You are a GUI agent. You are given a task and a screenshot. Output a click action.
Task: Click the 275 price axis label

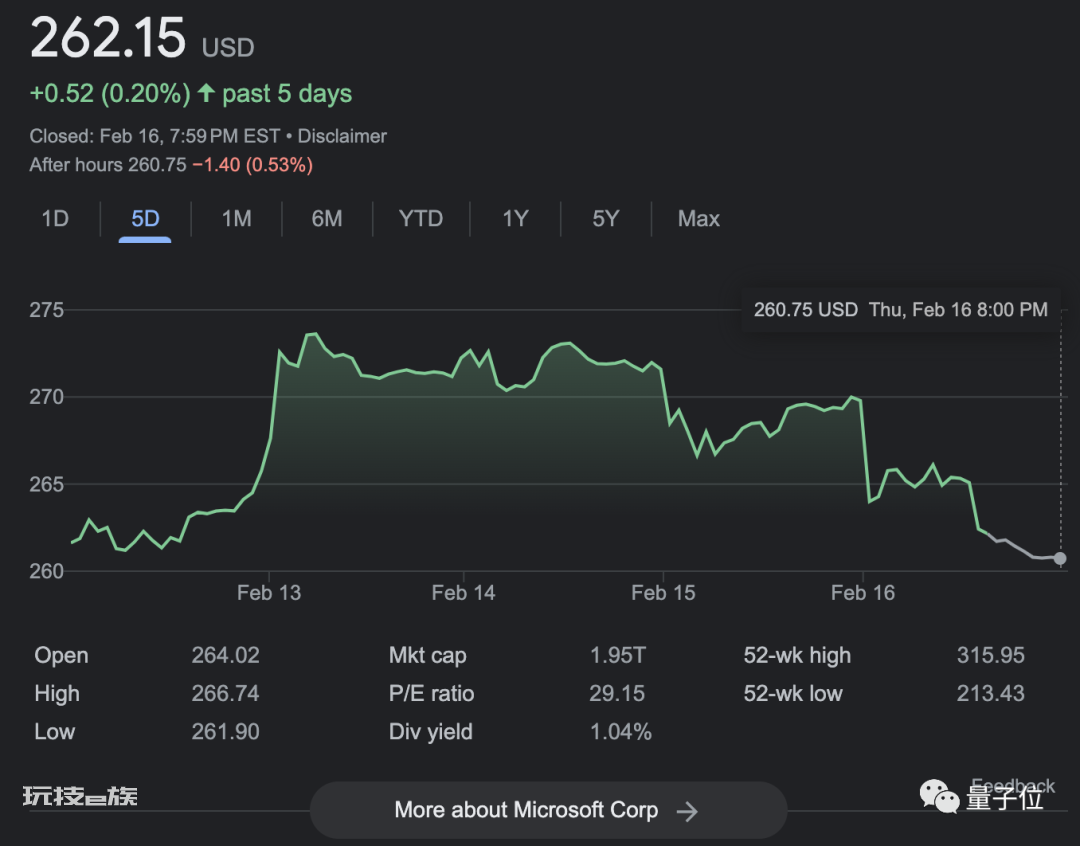point(46,309)
